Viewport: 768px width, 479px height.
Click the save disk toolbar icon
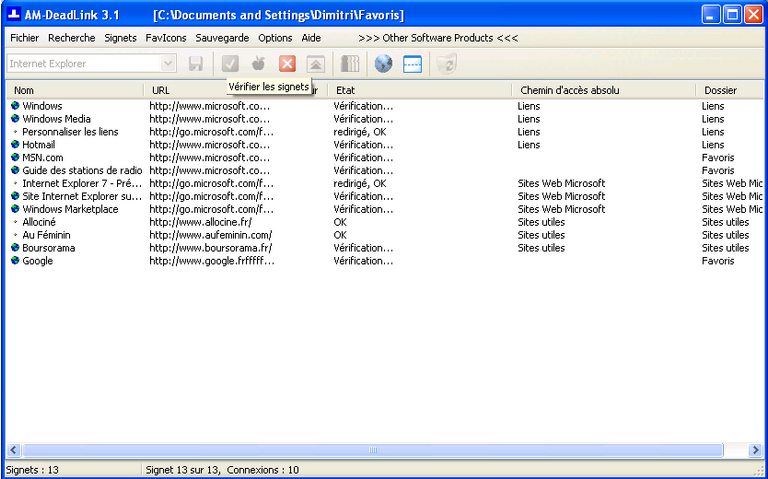click(x=195, y=64)
